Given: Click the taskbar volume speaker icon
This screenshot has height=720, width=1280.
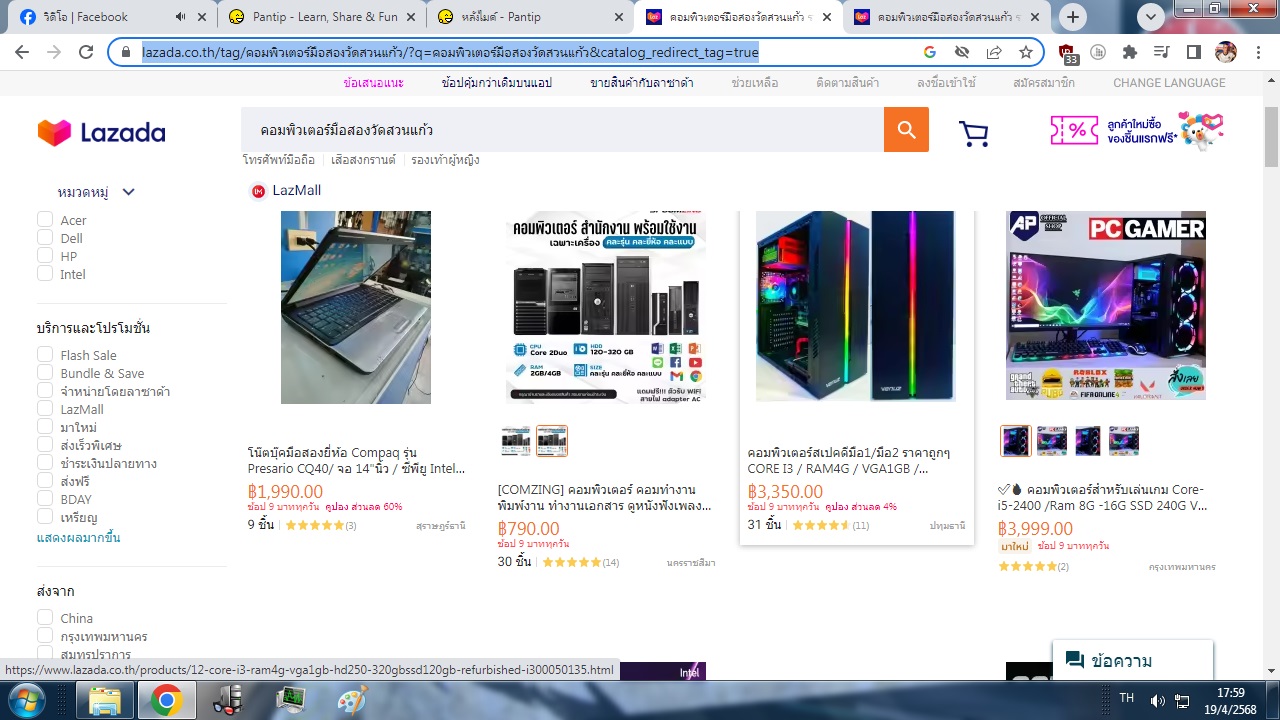Looking at the screenshot, I should point(1158,699).
